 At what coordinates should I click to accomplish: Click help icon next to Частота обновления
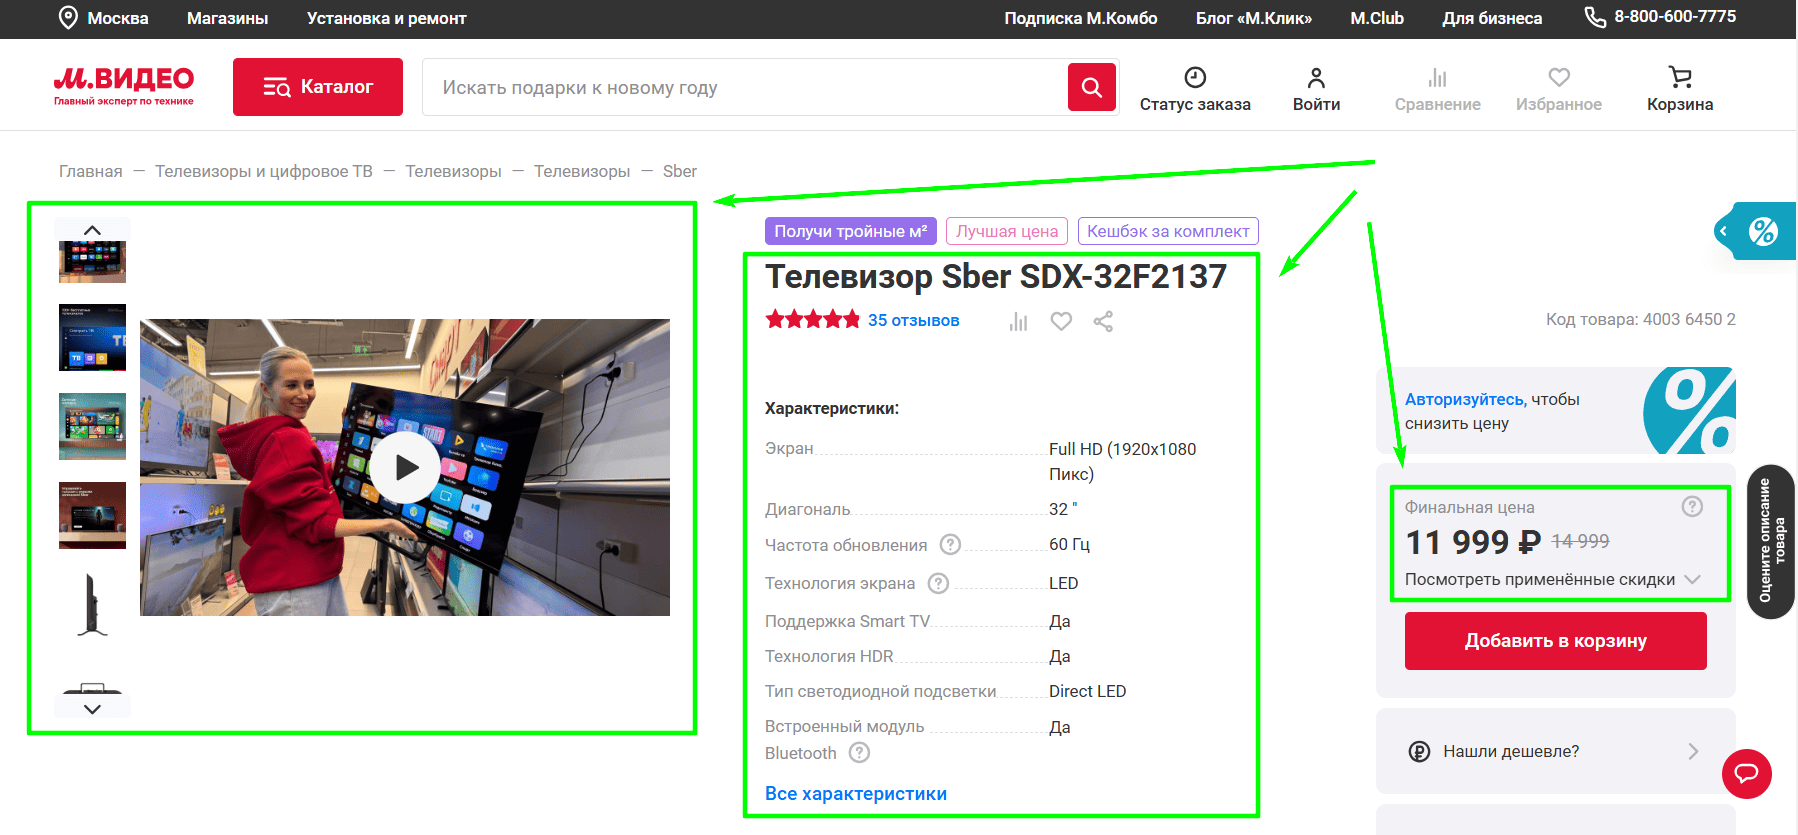pos(950,544)
